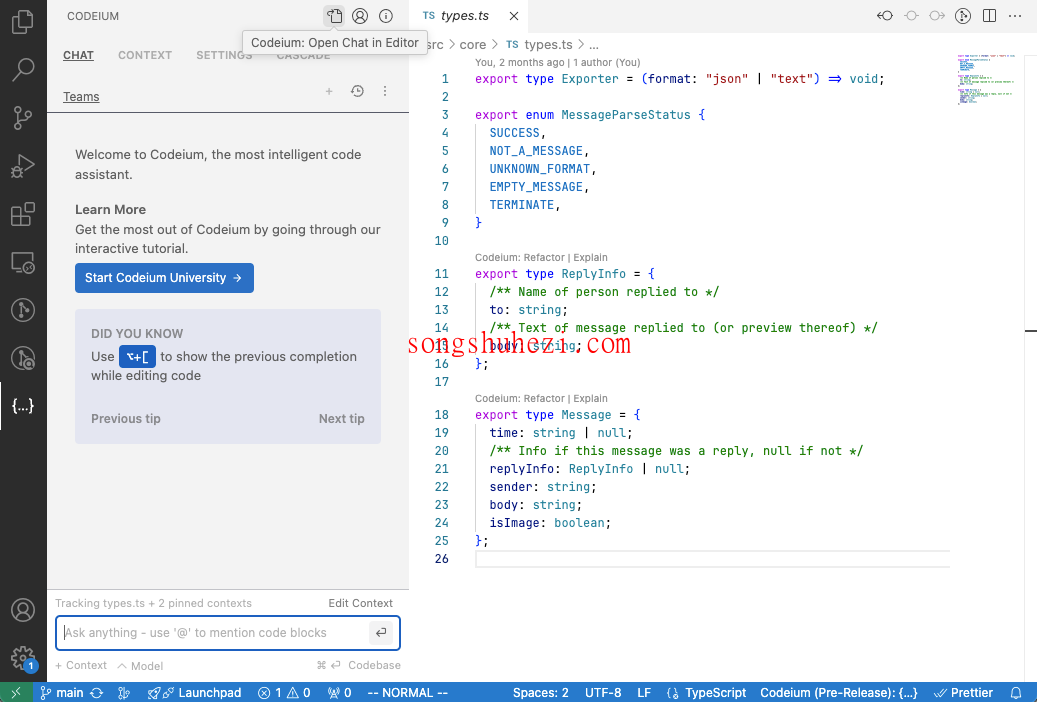Click Explain CodeLens above ReplyInfo
1037x702 pixels.
(590, 257)
